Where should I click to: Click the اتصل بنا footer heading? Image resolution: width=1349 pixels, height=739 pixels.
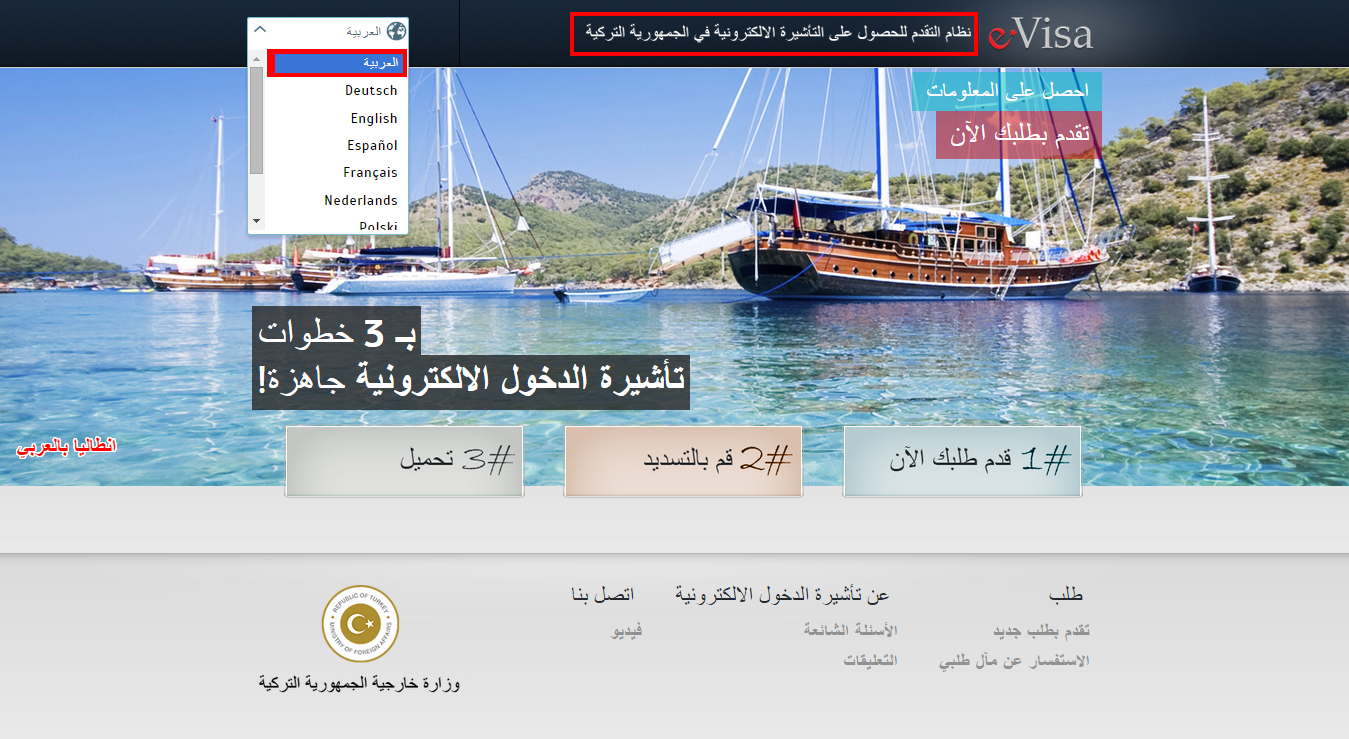[602, 595]
